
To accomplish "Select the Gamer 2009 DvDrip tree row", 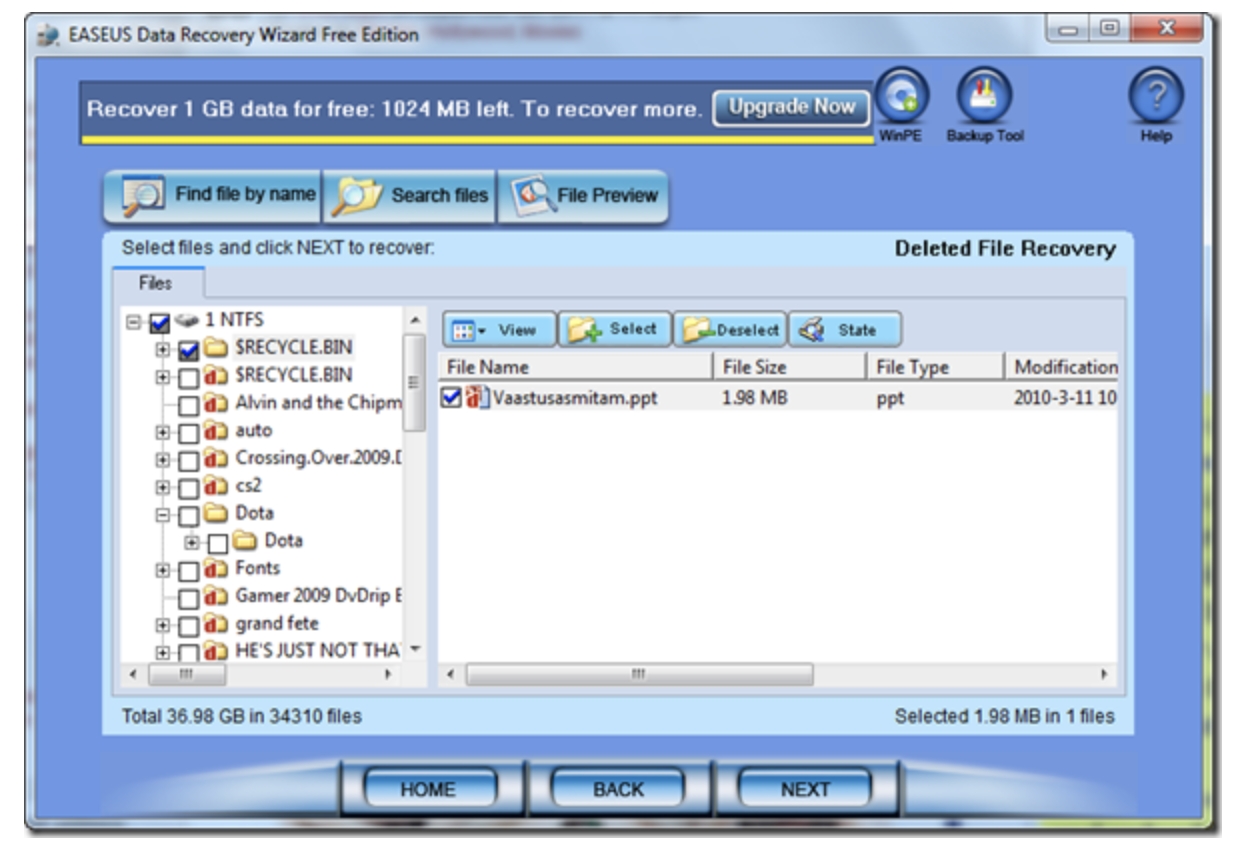I will click(318, 597).
